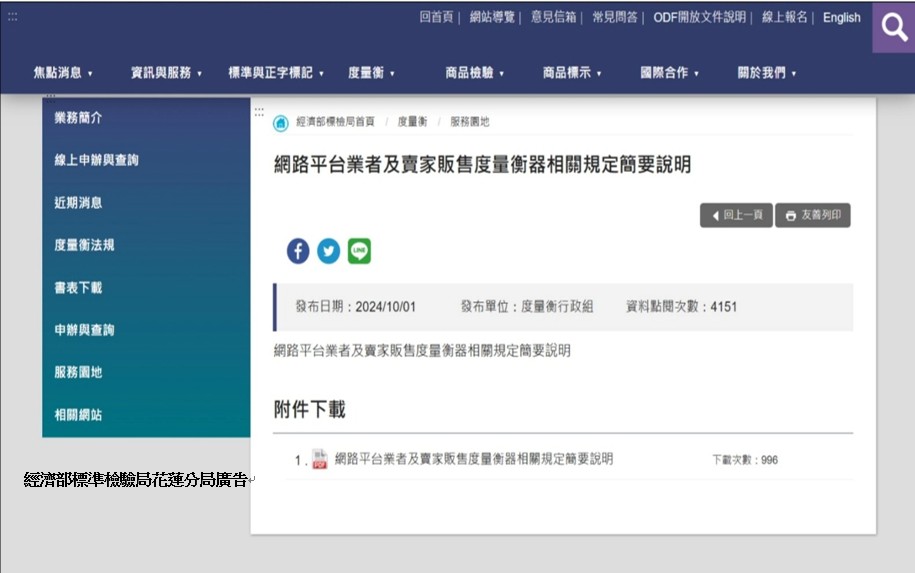Share page via Facebook icon
This screenshot has height=573, width=915.
pyautogui.click(x=298, y=251)
